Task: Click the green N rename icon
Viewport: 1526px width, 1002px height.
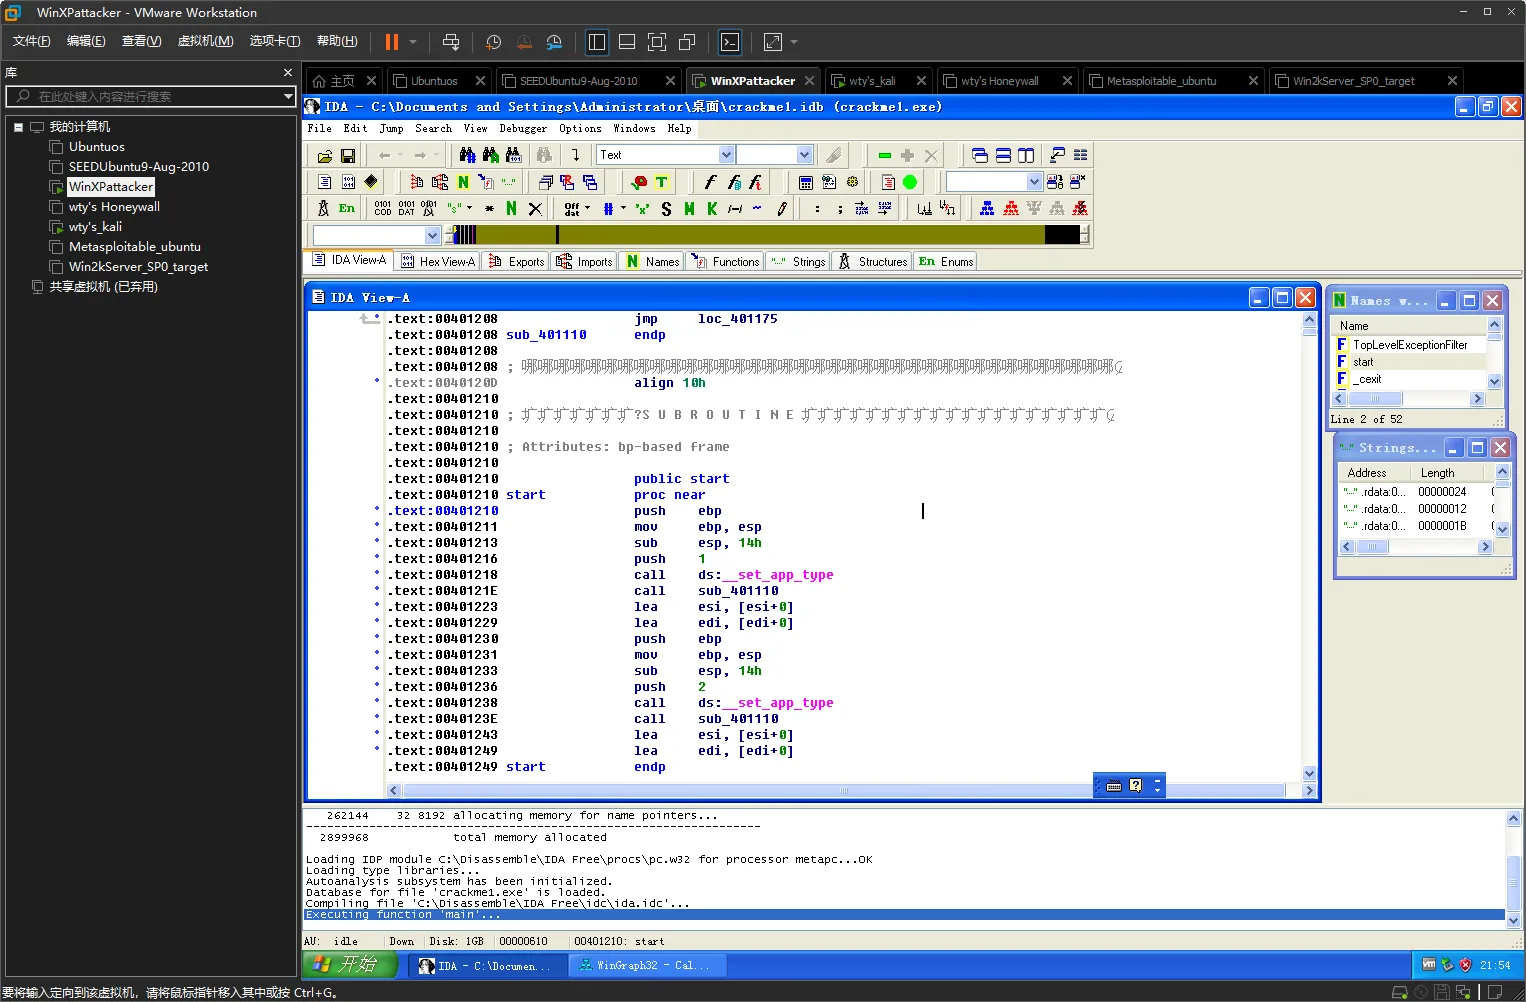Action: pos(463,182)
